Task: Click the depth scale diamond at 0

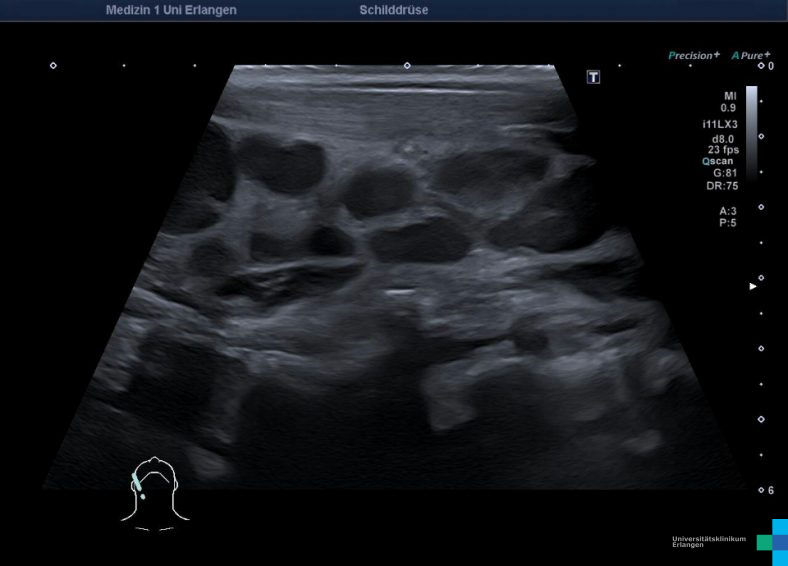Action: pyautogui.click(x=761, y=66)
